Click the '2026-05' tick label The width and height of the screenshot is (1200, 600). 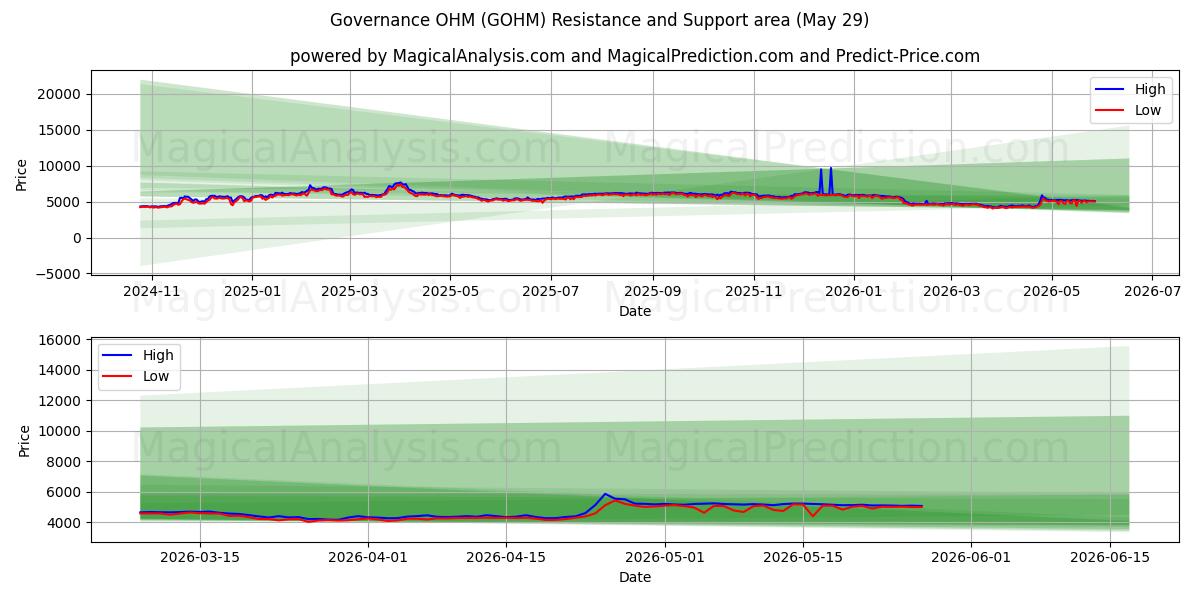pos(1051,290)
